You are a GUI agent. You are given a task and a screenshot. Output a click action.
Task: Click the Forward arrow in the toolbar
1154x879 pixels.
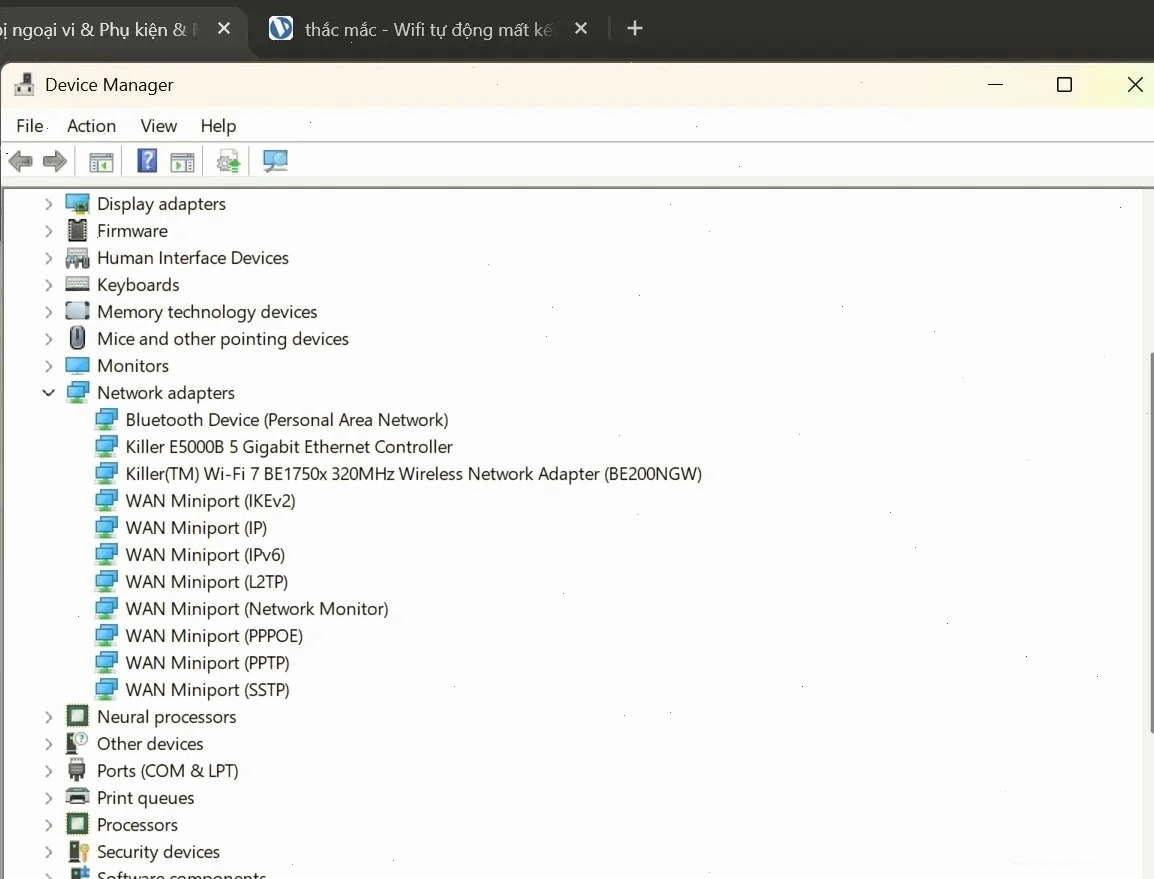coord(55,160)
